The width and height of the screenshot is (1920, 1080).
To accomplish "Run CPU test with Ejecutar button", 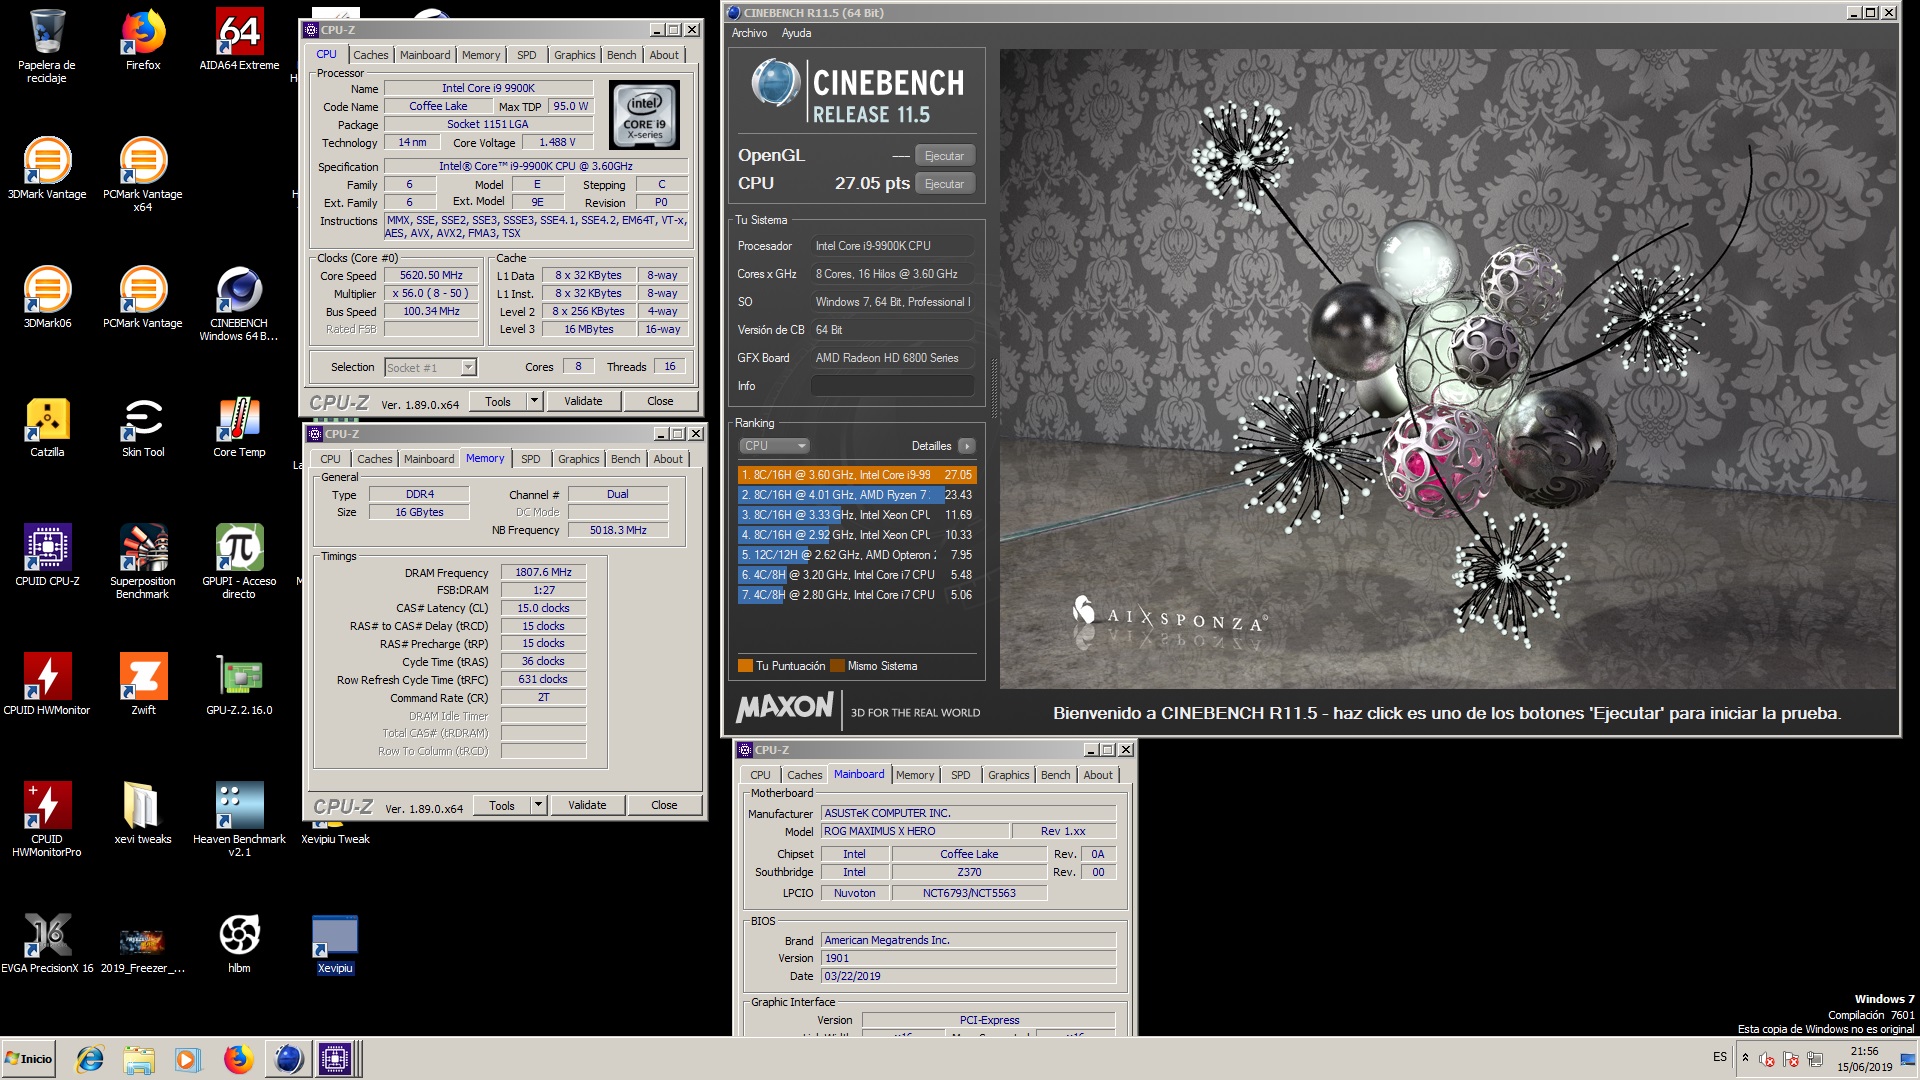I will [x=944, y=184].
